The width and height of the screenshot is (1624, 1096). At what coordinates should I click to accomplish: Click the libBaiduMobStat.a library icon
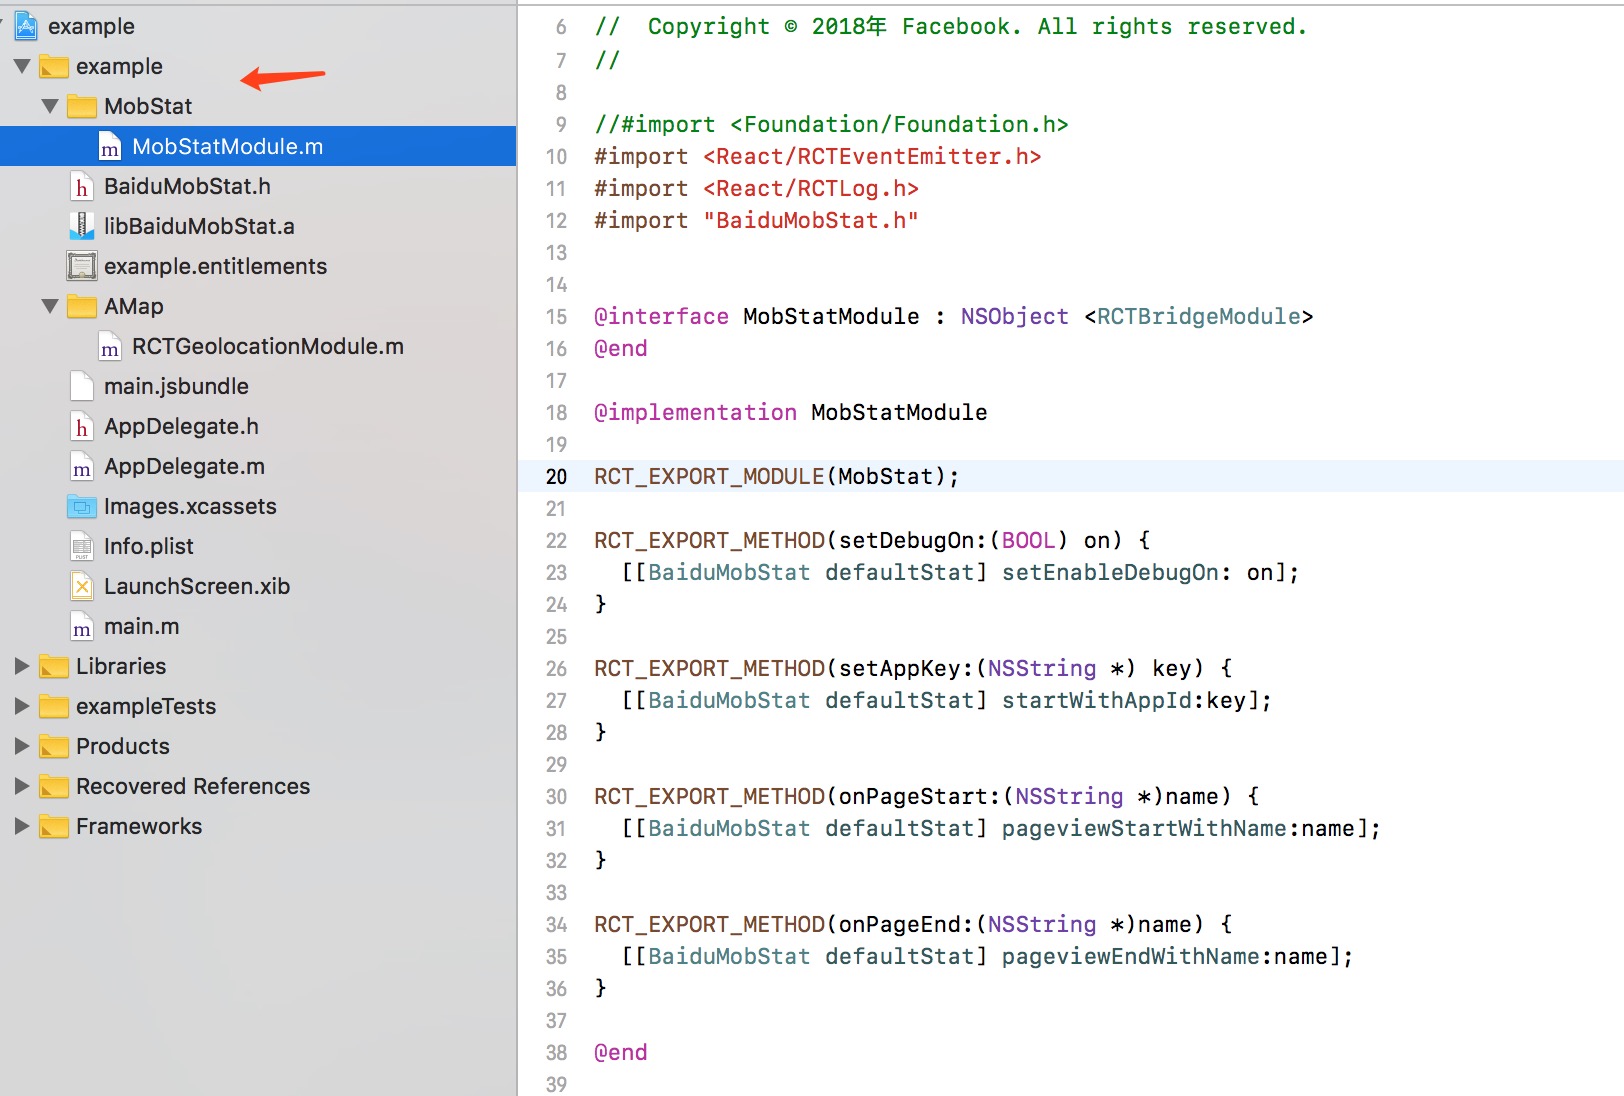point(82,226)
